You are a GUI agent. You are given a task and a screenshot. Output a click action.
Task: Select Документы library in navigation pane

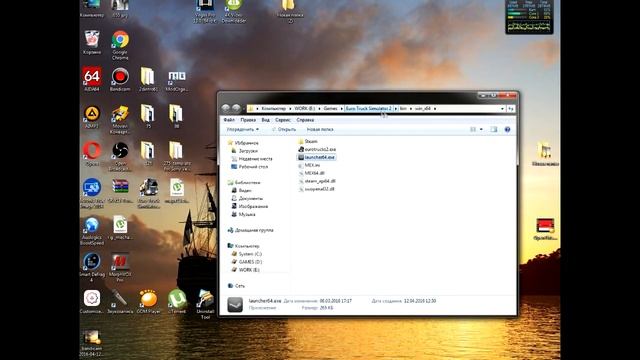tap(247, 198)
